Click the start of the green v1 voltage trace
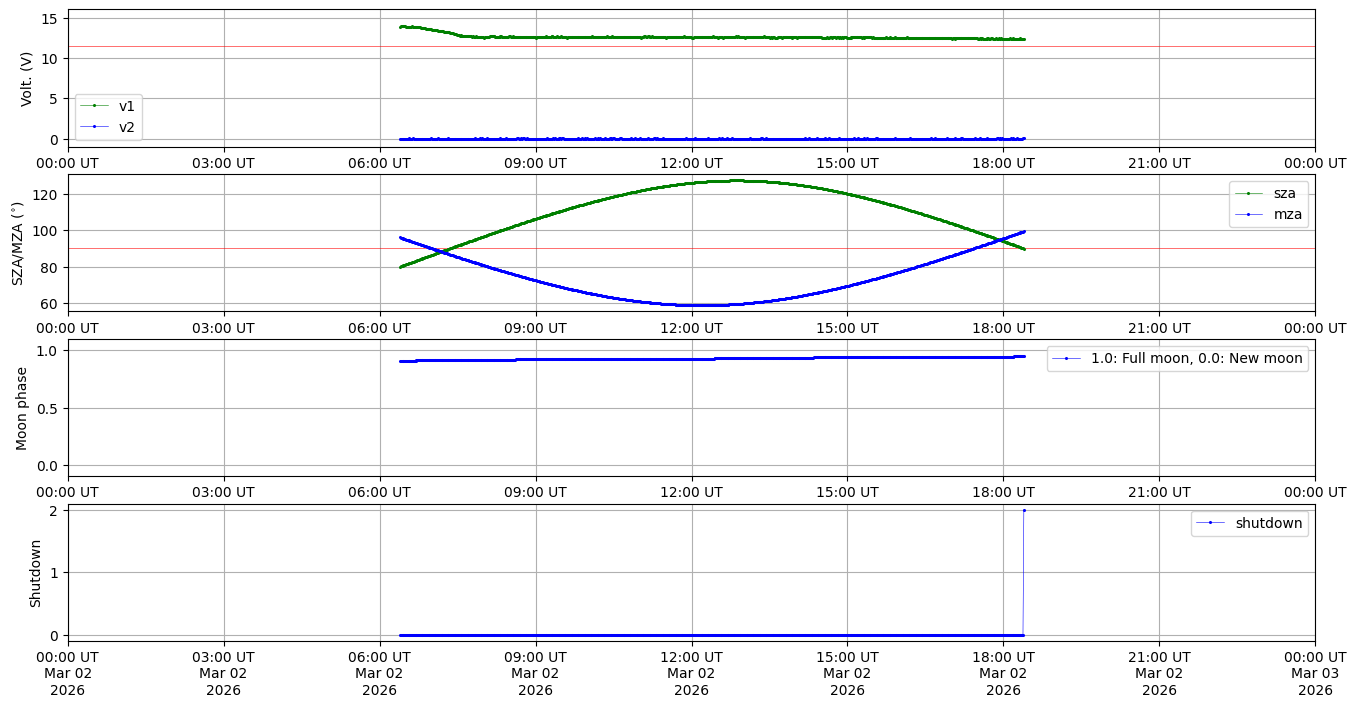This screenshot has width=1356, height=707. pos(401,27)
